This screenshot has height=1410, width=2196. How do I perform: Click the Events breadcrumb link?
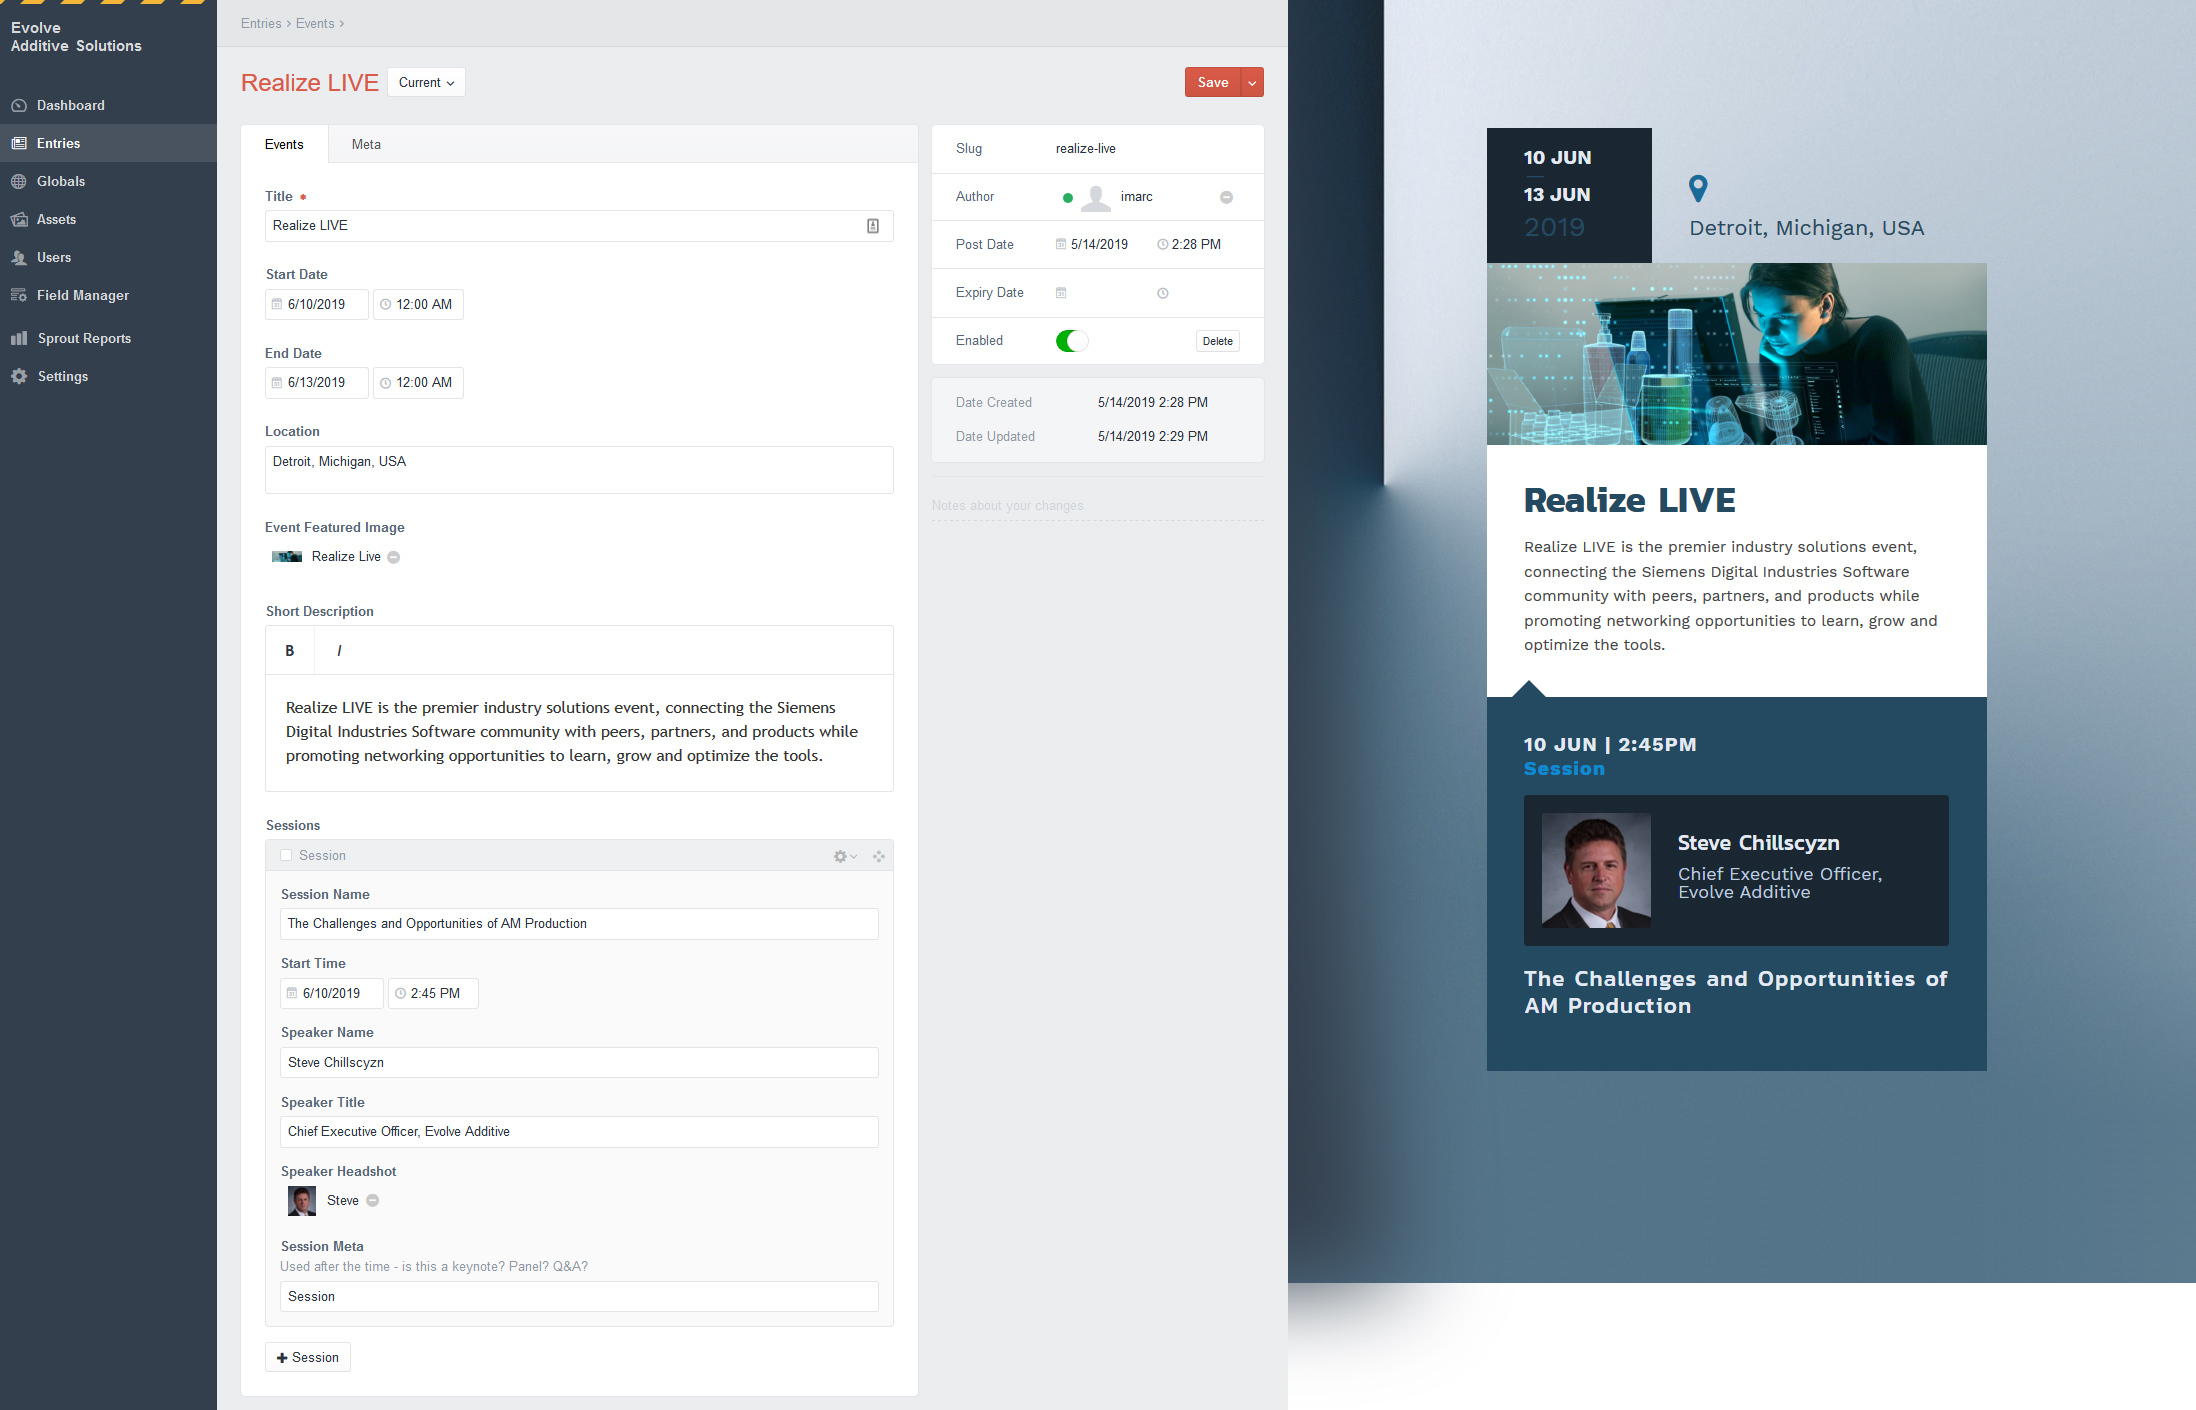pos(315,23)
